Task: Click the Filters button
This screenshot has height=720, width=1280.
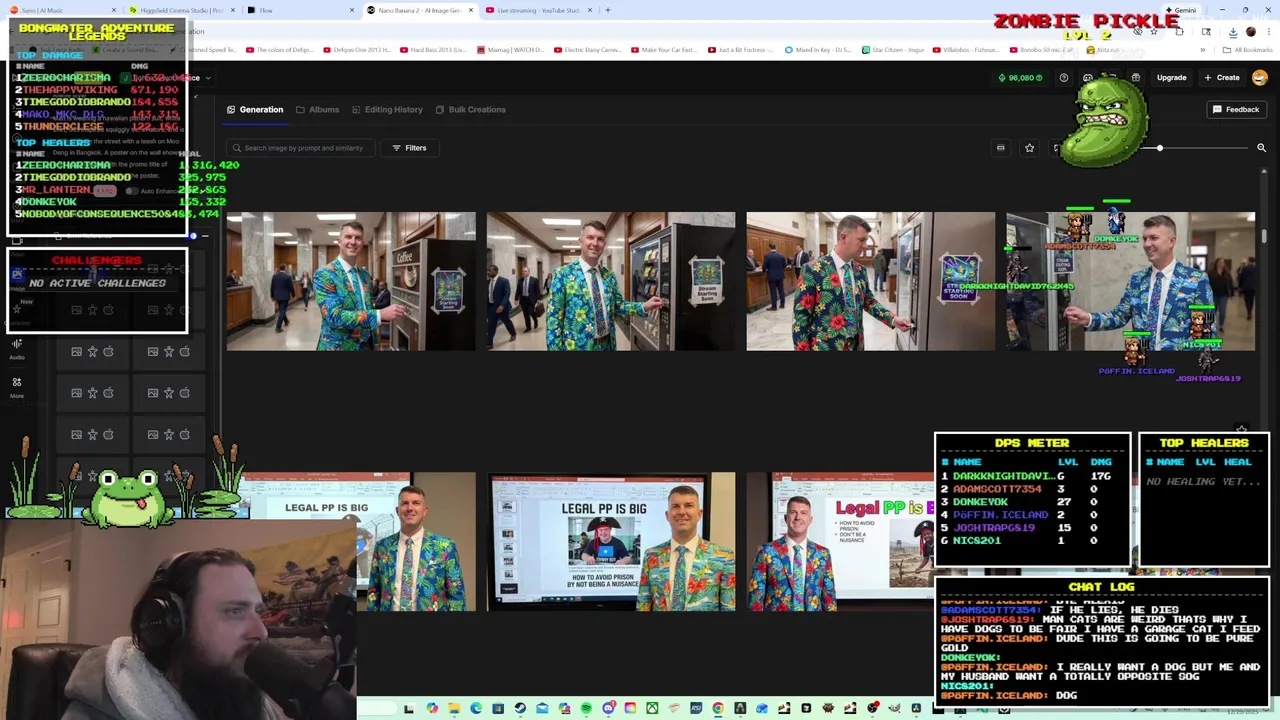Action: [x=409, y=148]
